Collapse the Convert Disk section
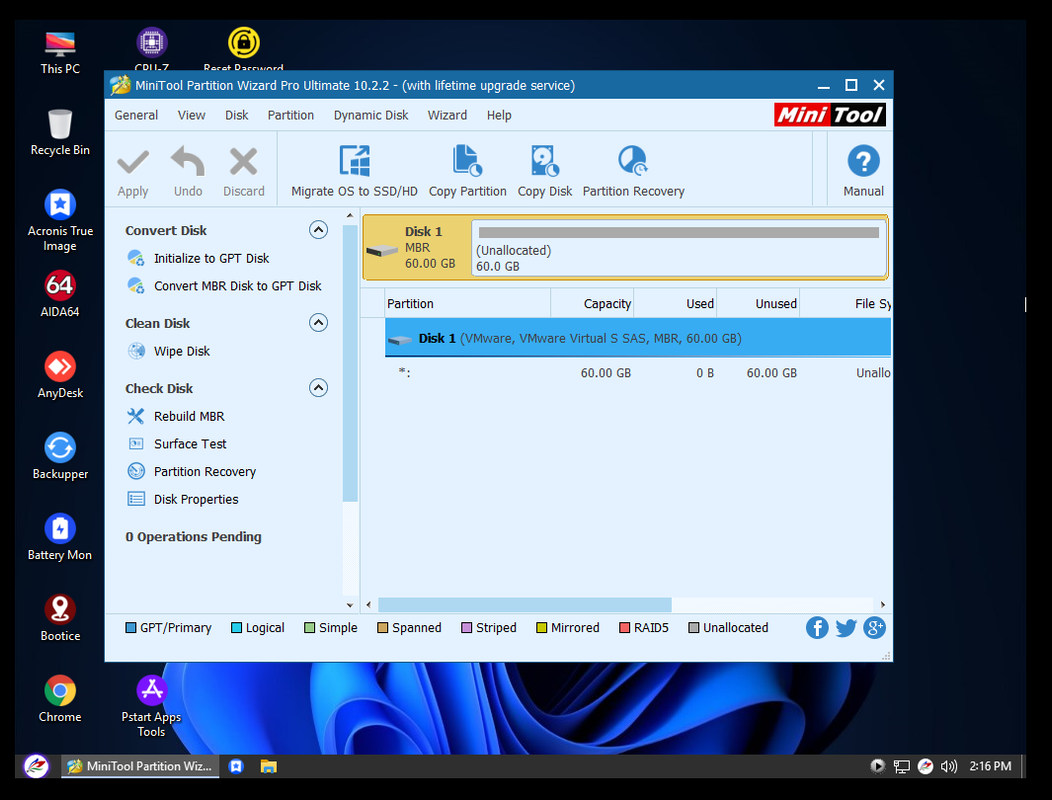The height and width of the screenshot is (800, 1052). [x=318, y=230]
